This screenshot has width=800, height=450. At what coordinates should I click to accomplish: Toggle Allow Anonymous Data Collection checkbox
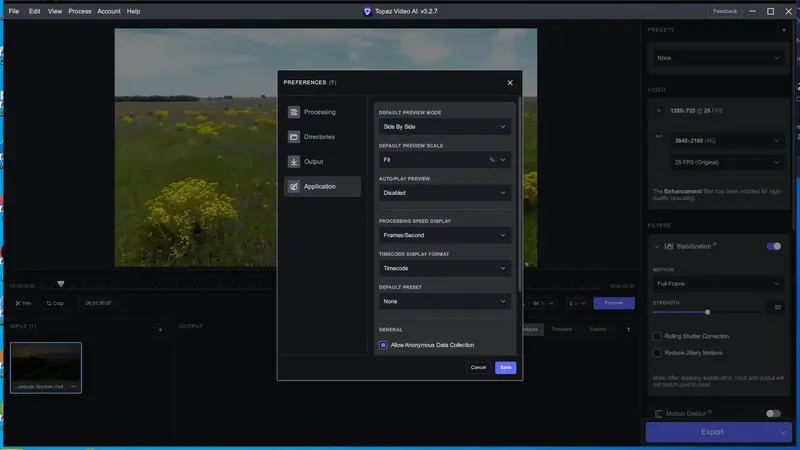click(x=383, y=345)
